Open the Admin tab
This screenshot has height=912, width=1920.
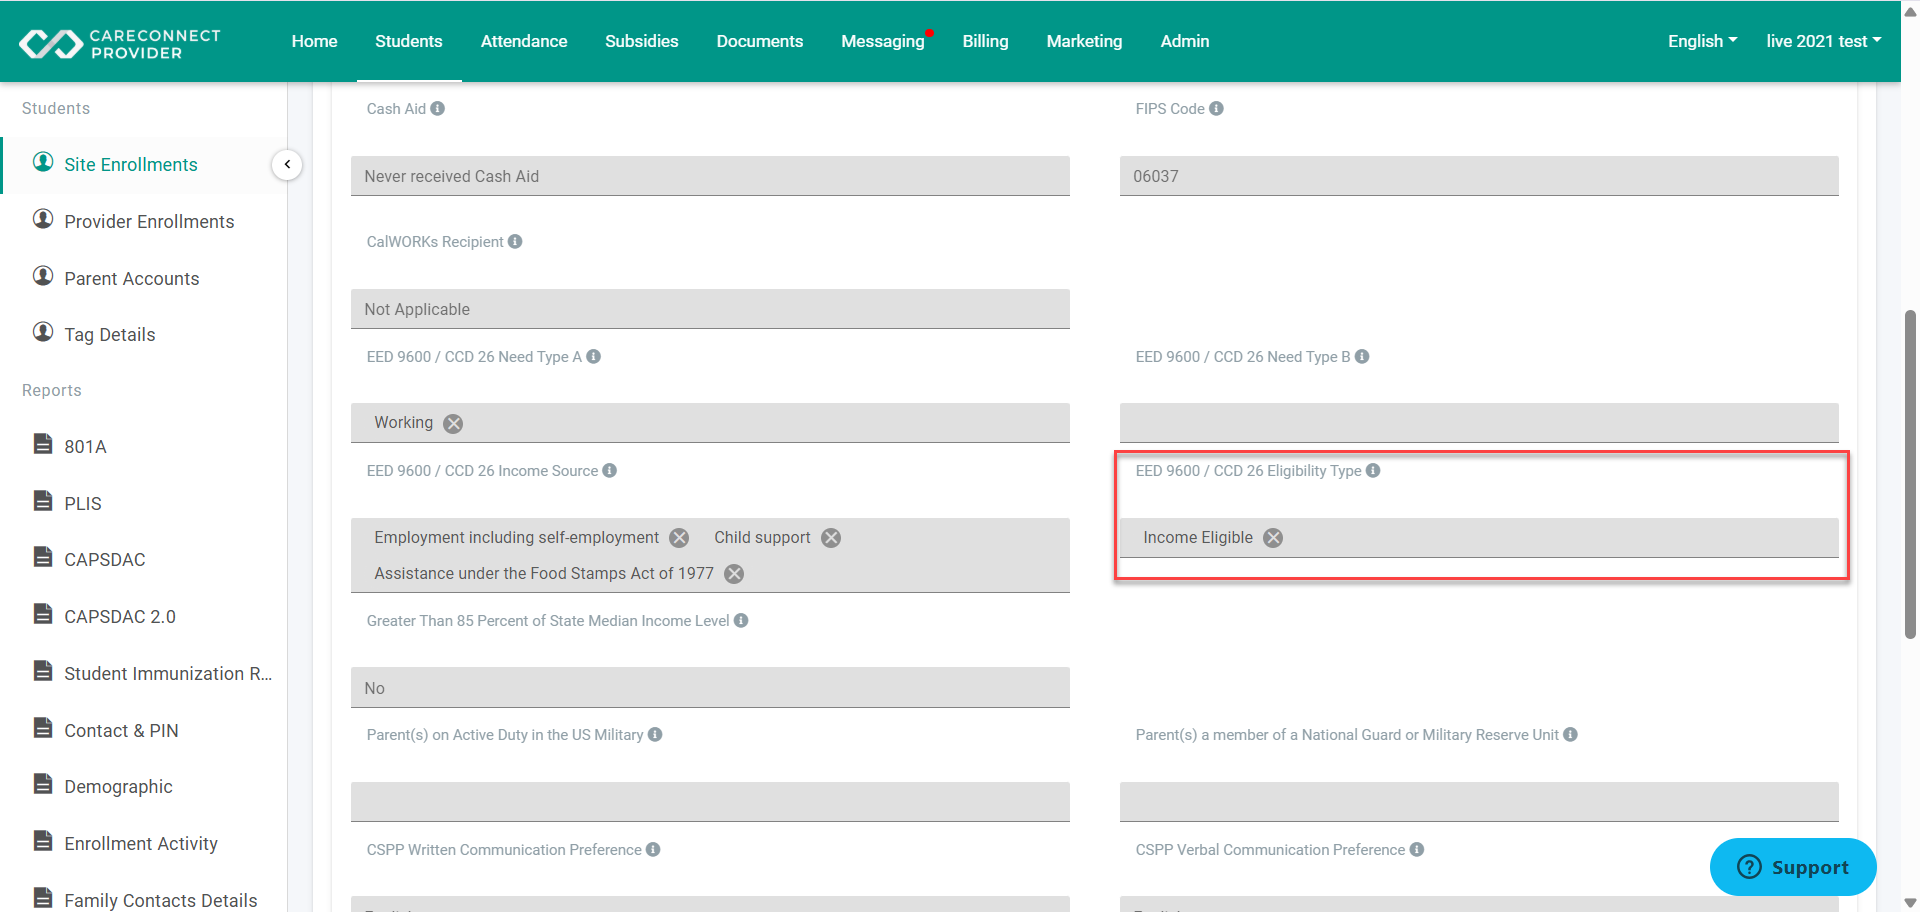tap(1185, 41)
